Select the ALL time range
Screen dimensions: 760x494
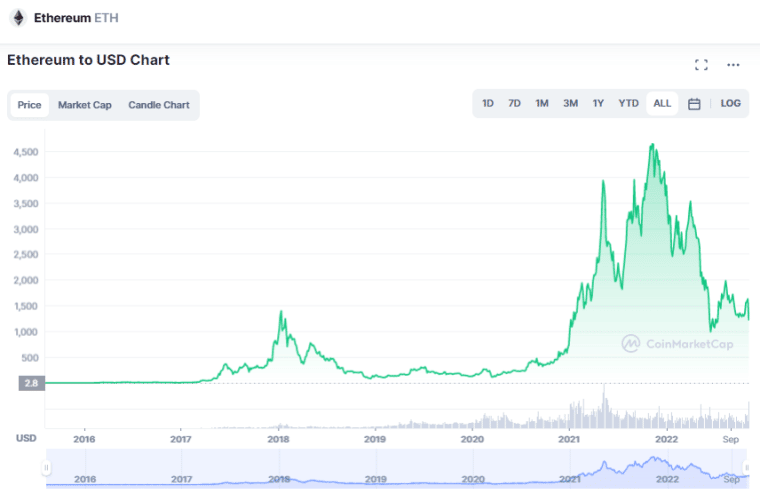tap(662, 104)
